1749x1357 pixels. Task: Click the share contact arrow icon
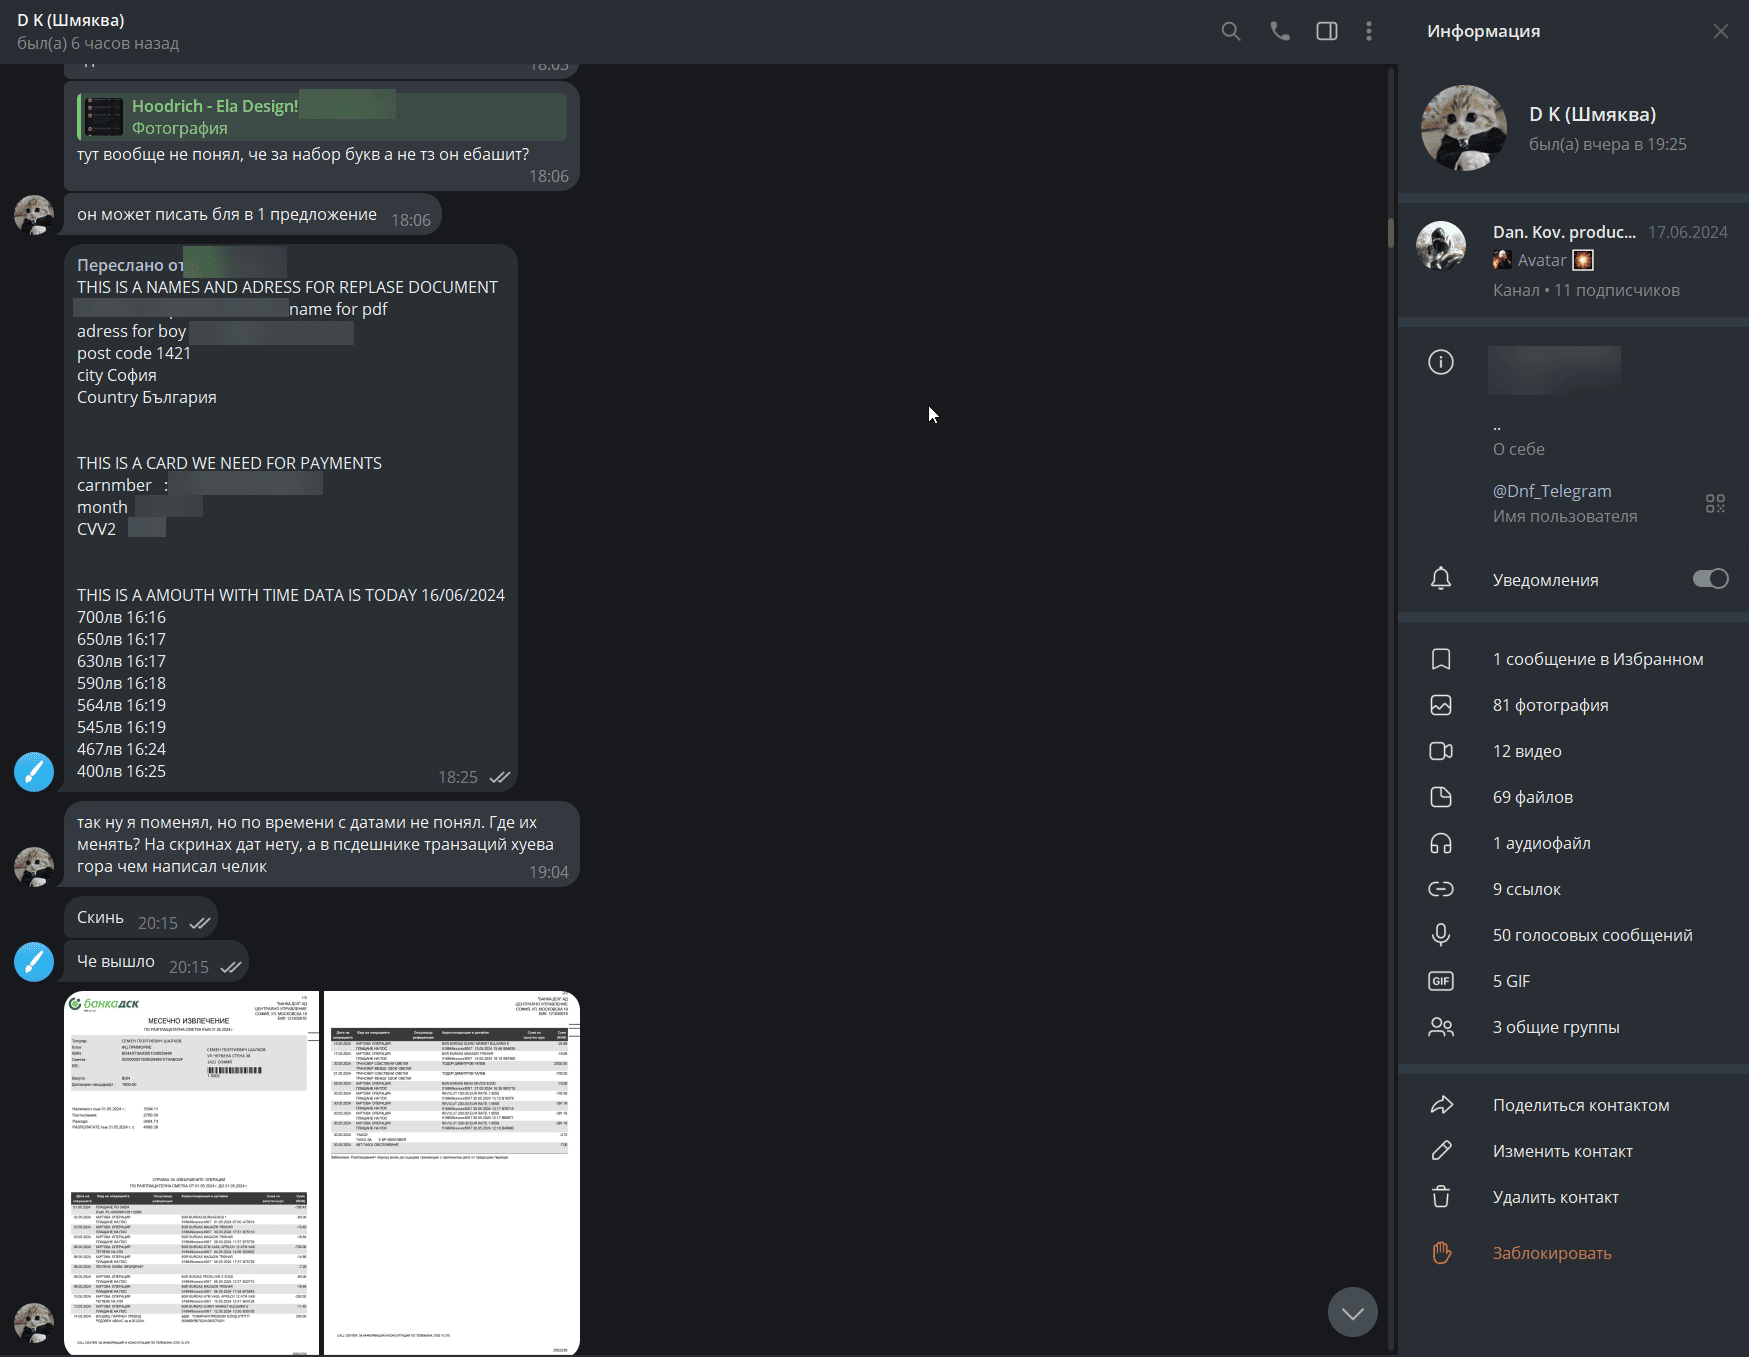click(x=1441, y=1105)
